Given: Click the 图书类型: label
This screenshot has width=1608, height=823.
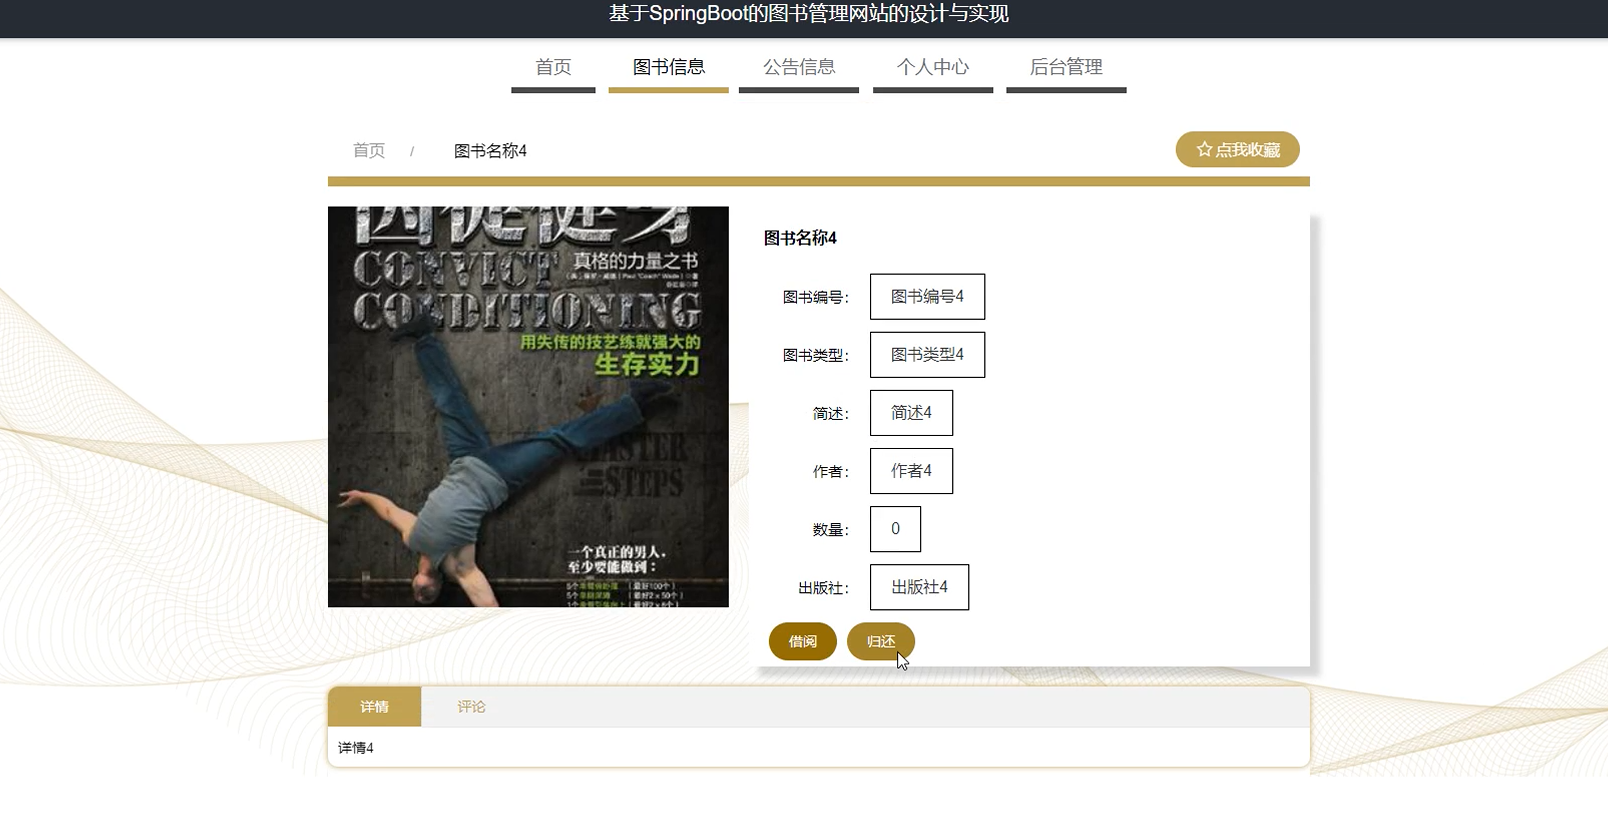Looking at the screenshot, I should pos(815,355).
